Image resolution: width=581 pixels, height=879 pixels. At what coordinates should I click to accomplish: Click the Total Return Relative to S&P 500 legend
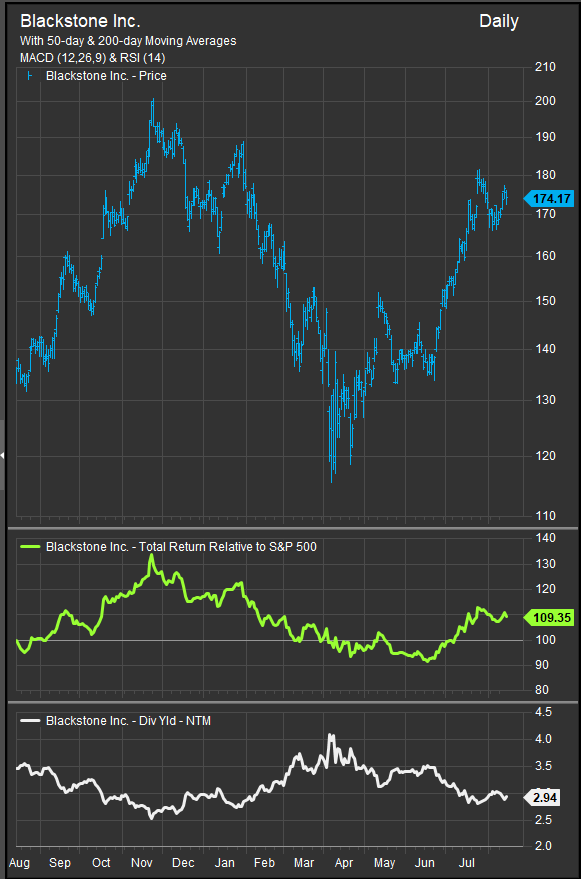pyautogui.click(x=181, y=547)
